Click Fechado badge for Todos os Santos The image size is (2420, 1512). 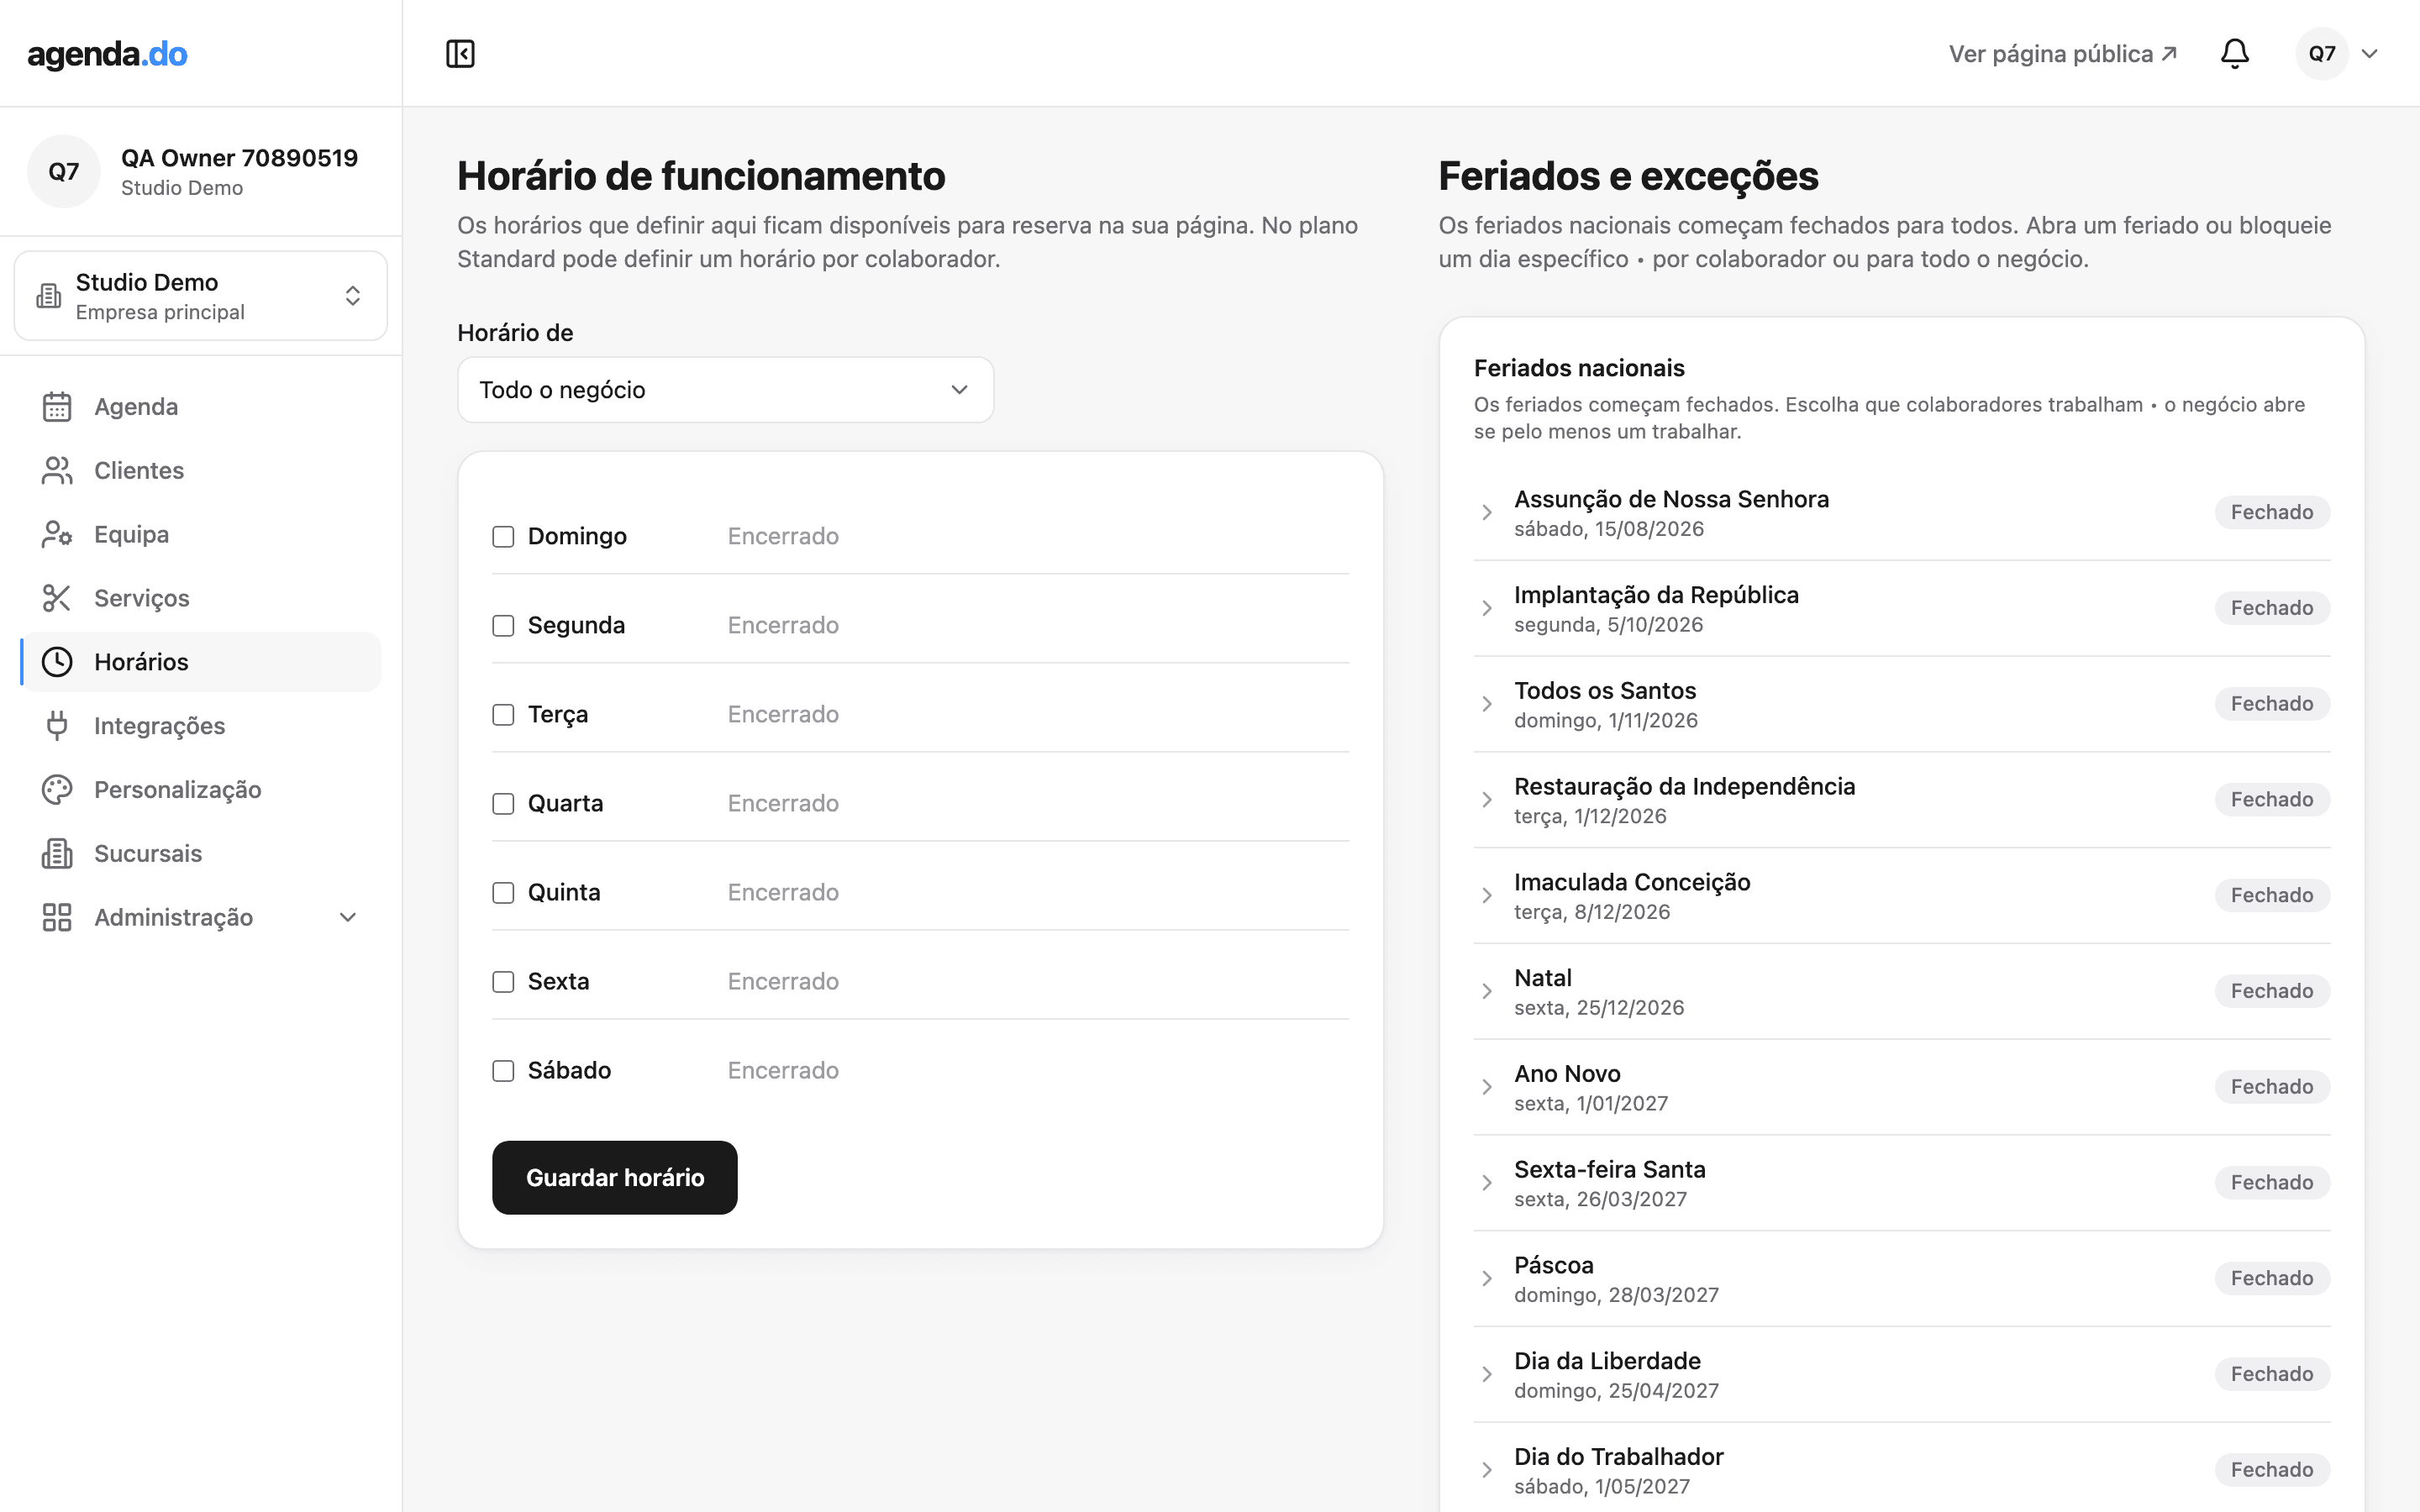coord(2272,704)
